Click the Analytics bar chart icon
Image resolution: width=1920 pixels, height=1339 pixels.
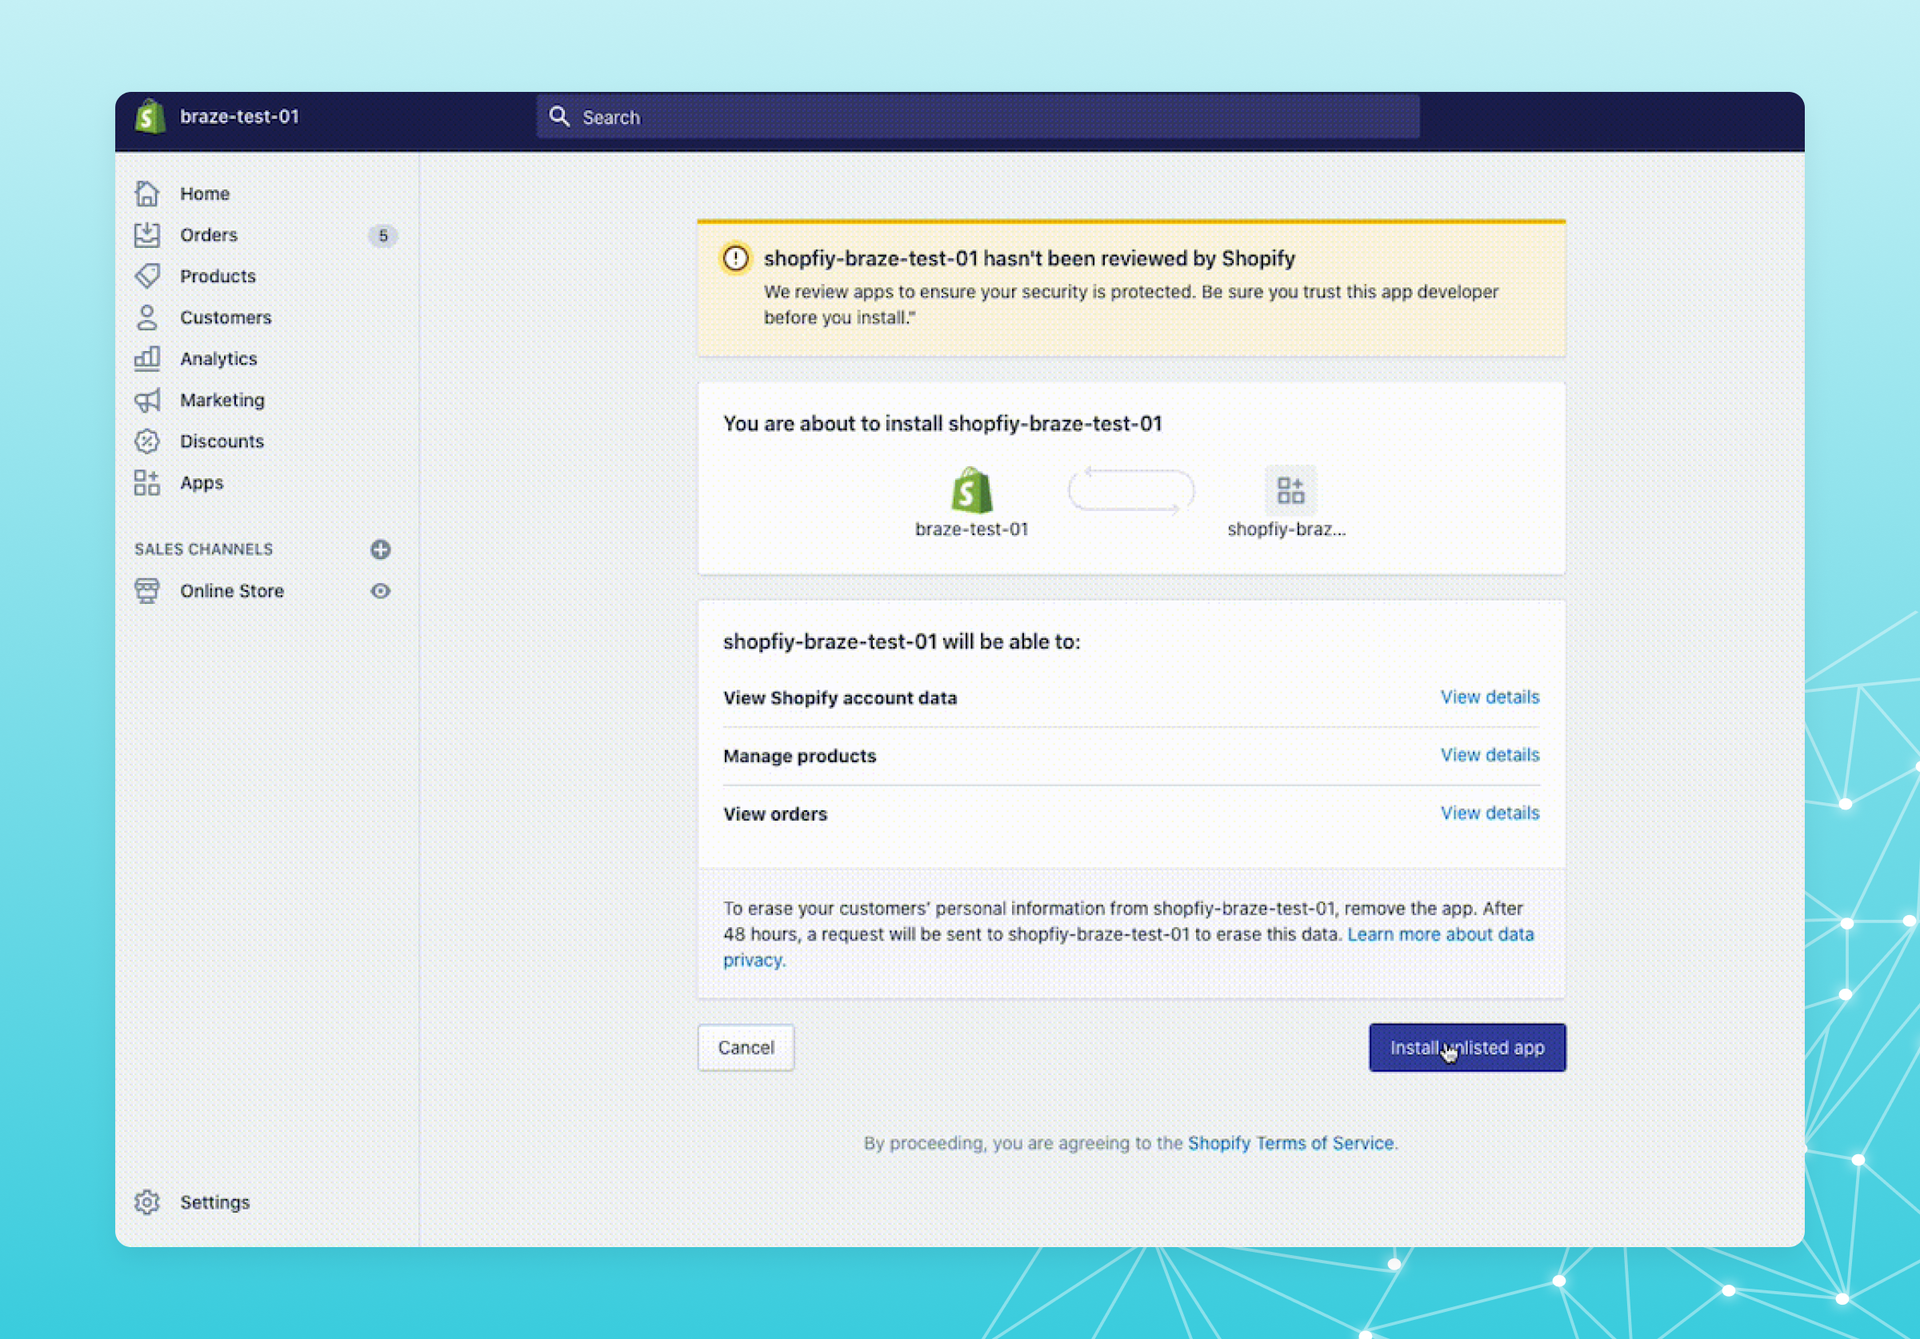pos(147,358)
